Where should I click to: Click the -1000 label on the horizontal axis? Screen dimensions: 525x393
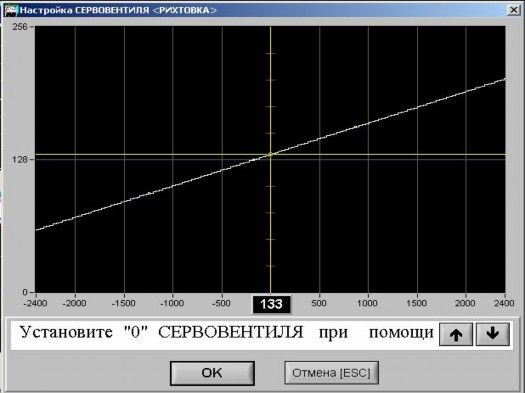tap(172, 303)
